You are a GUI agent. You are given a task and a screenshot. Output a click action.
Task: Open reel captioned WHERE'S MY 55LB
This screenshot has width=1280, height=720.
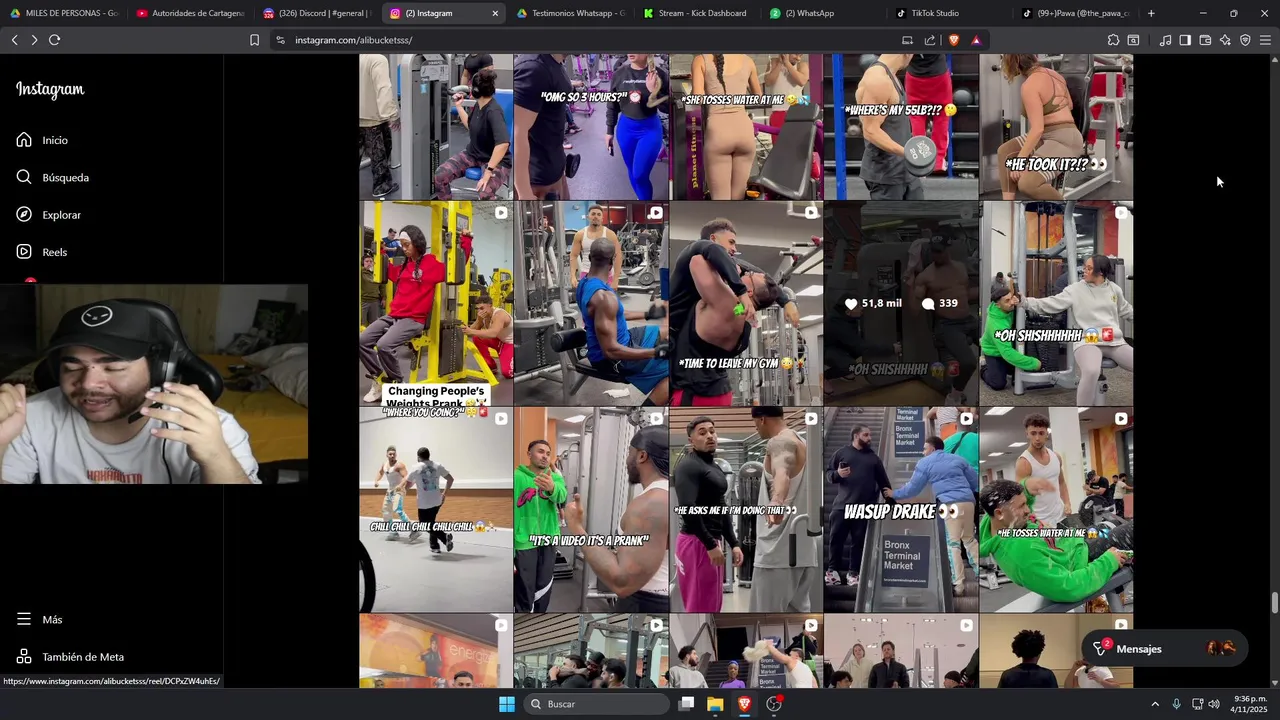pos(901,126)
